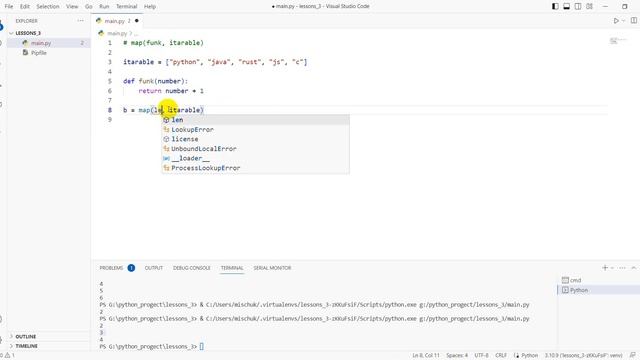Click 'Ln 8, Col 11' status item
The image size is (640, 360).
(426, 356)
